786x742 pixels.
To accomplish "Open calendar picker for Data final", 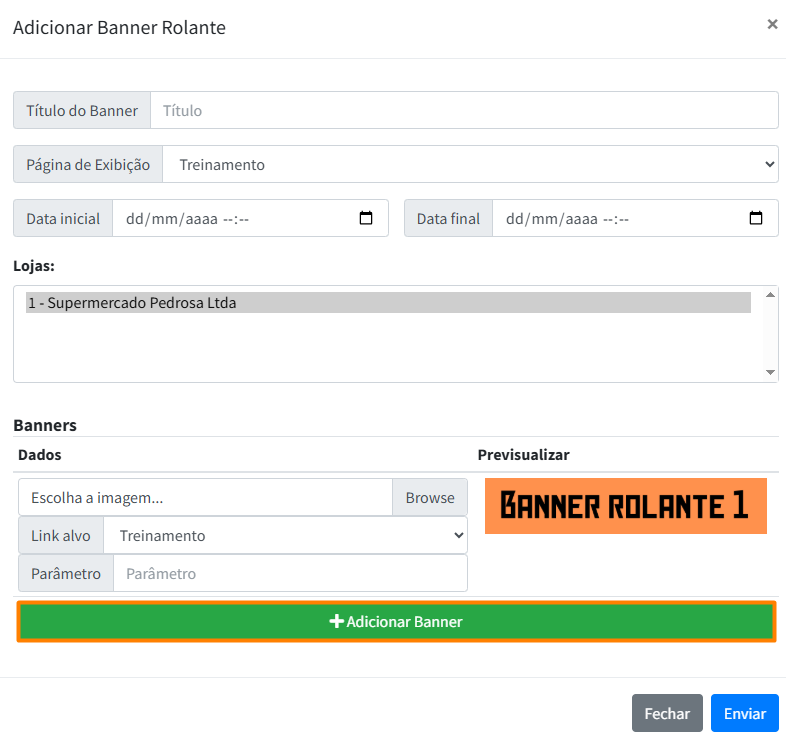I will click(756, 218).
